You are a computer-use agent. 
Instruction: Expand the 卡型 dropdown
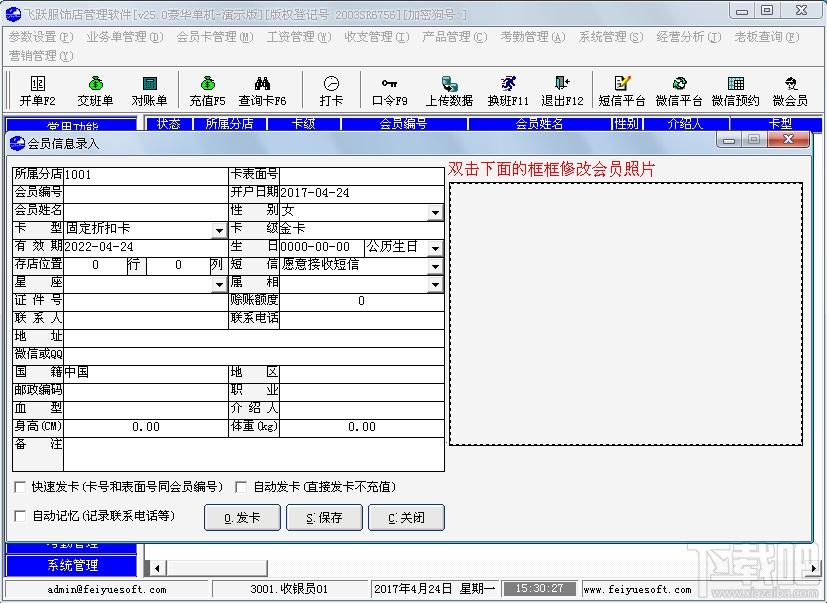pos(219,230)
